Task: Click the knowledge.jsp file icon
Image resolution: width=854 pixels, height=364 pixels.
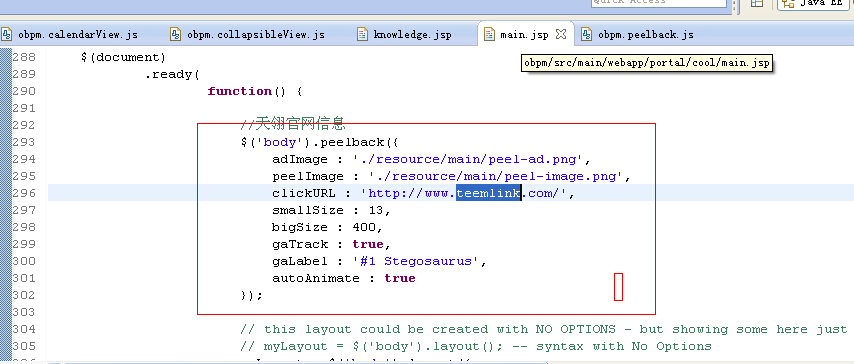Action: (362, 34)
